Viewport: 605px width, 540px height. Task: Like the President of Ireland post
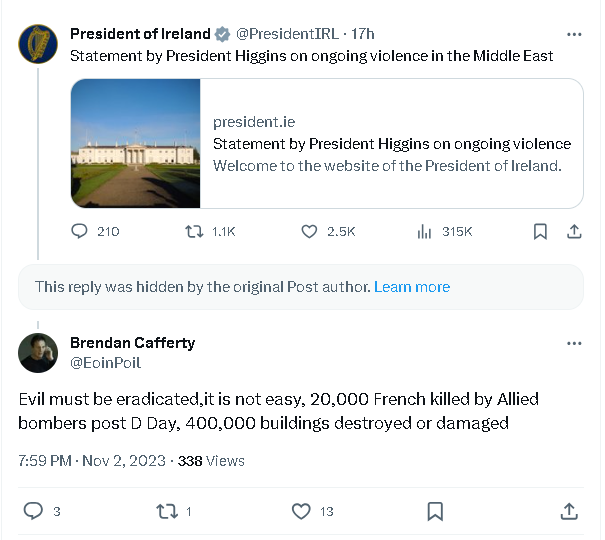coord(310,231)
